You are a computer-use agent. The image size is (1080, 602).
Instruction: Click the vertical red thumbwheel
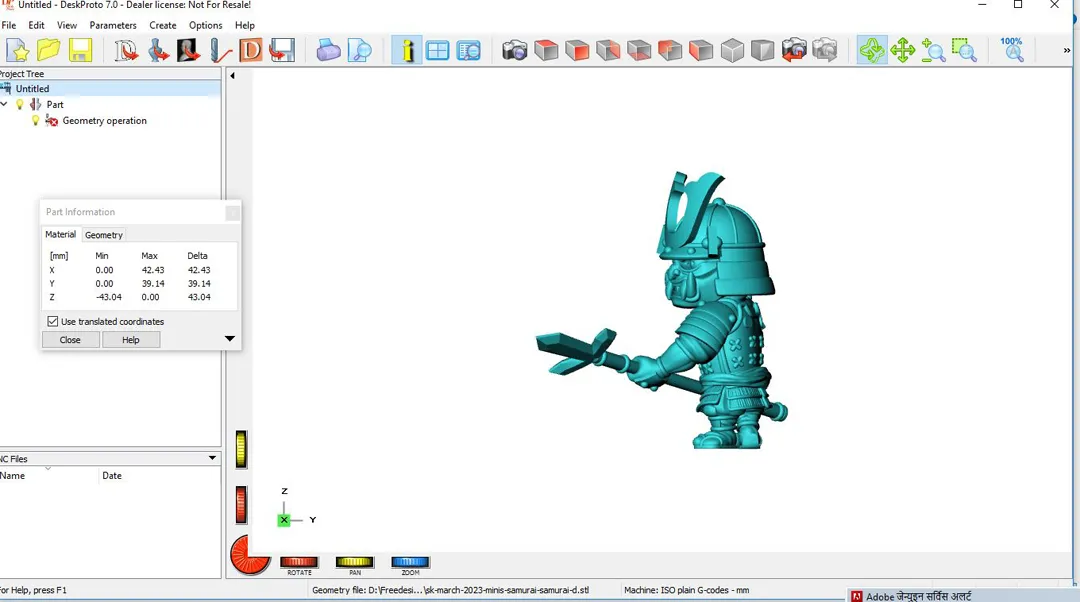(241, 504)
